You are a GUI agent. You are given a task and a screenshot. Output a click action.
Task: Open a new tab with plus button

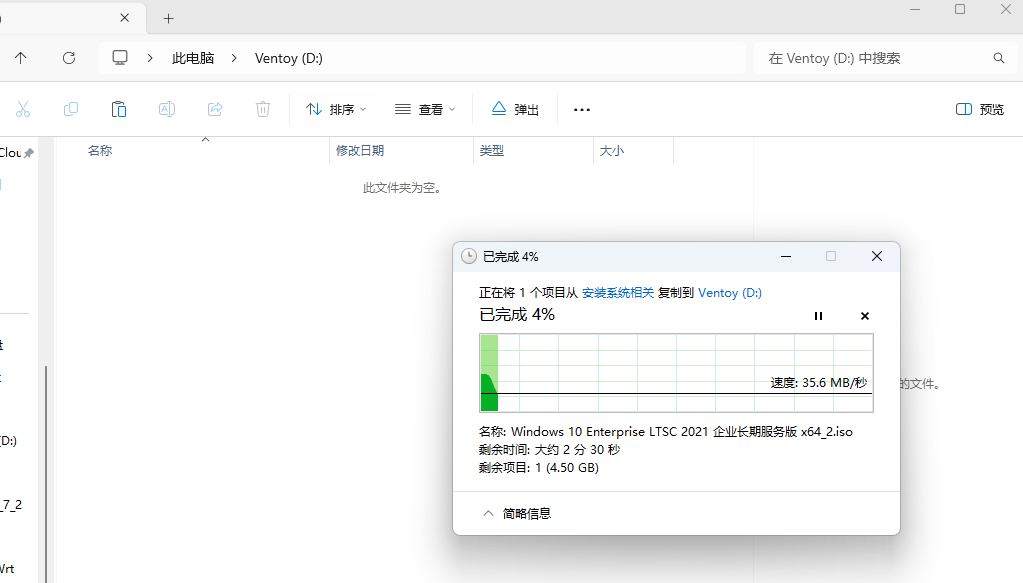coord(169,18)
